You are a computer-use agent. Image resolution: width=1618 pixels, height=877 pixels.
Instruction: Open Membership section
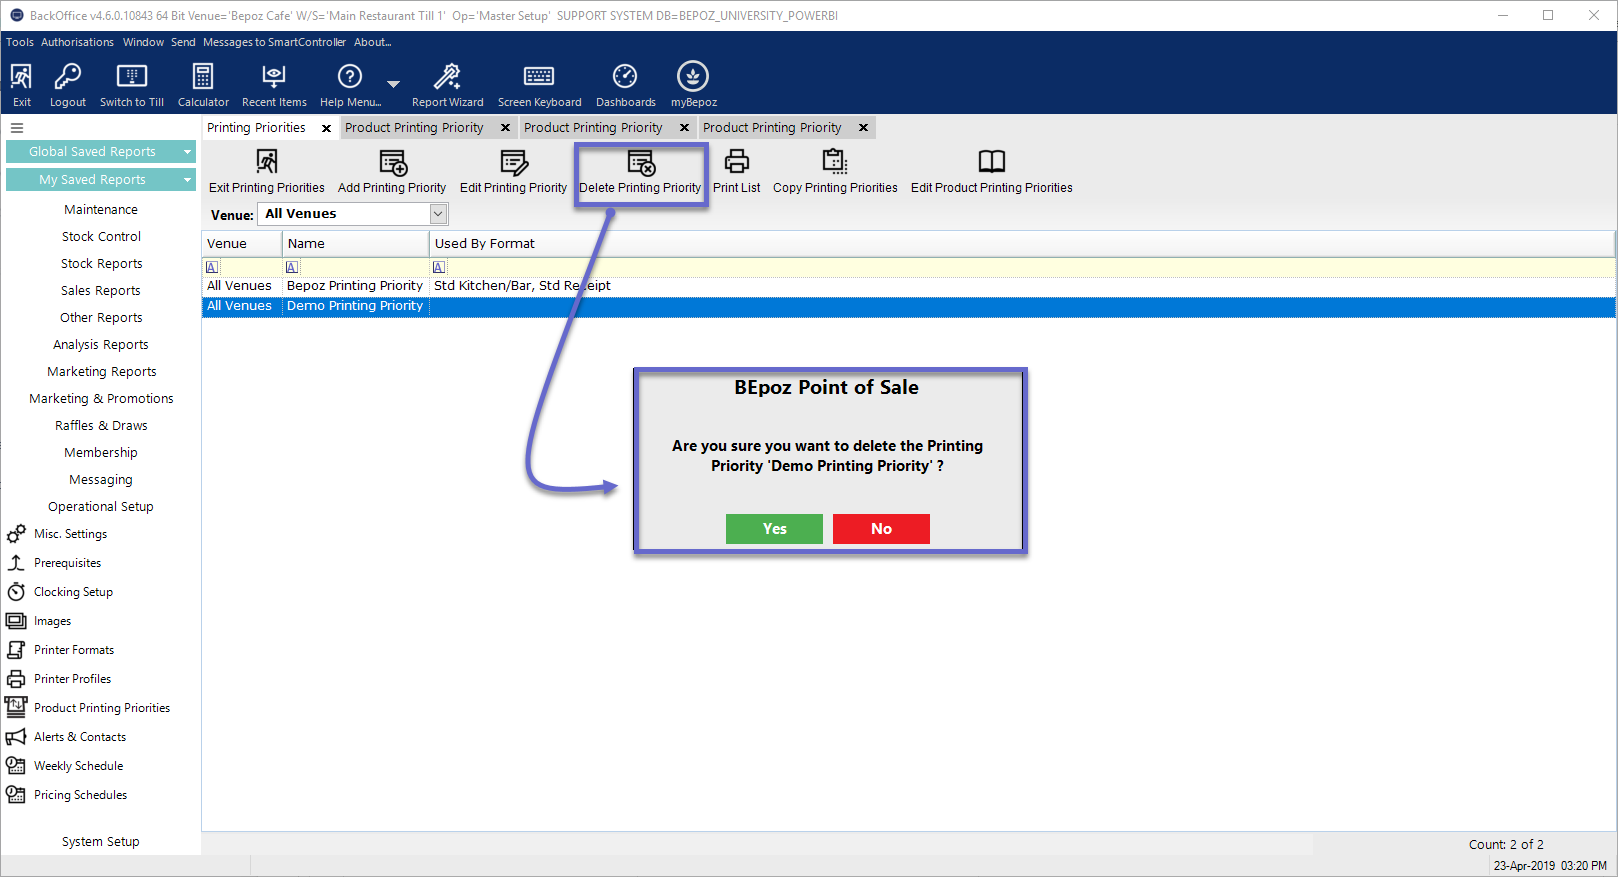tap(101, 453)
